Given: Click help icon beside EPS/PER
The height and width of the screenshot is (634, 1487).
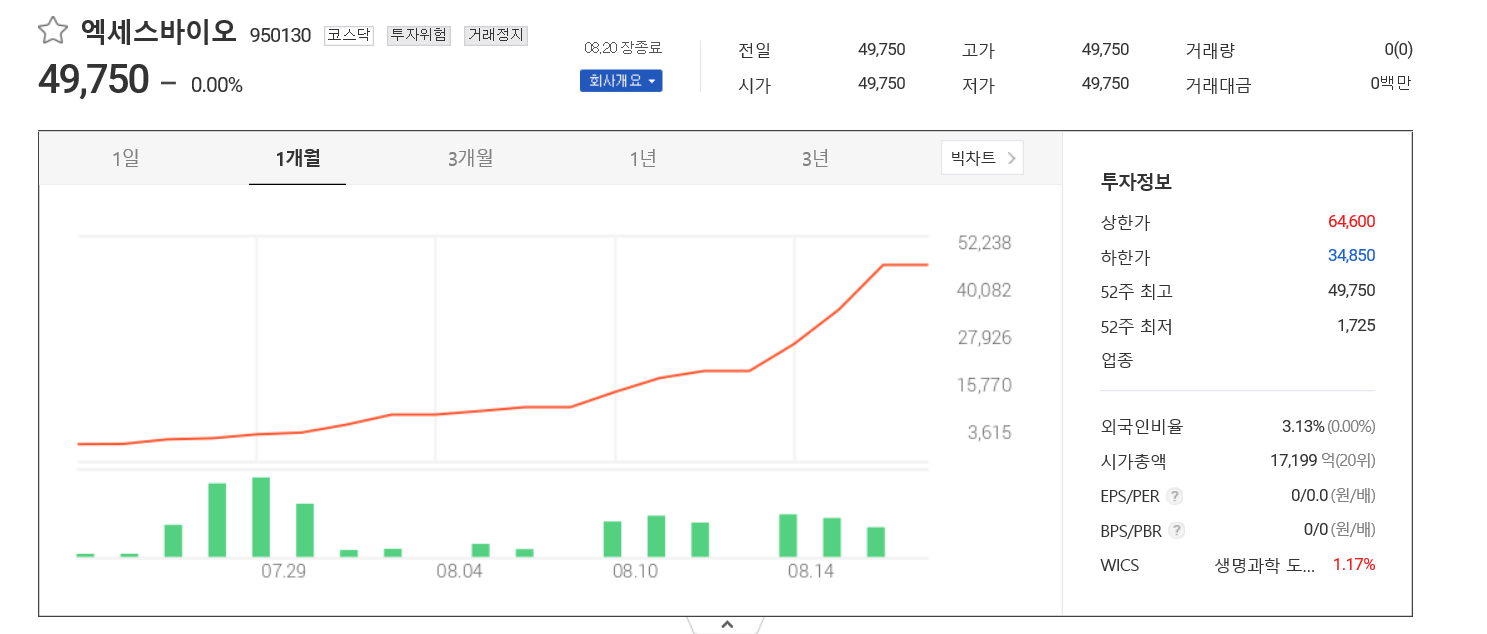Looking at the screenshot, I should pyautogui.click(x=1175, y=496).
